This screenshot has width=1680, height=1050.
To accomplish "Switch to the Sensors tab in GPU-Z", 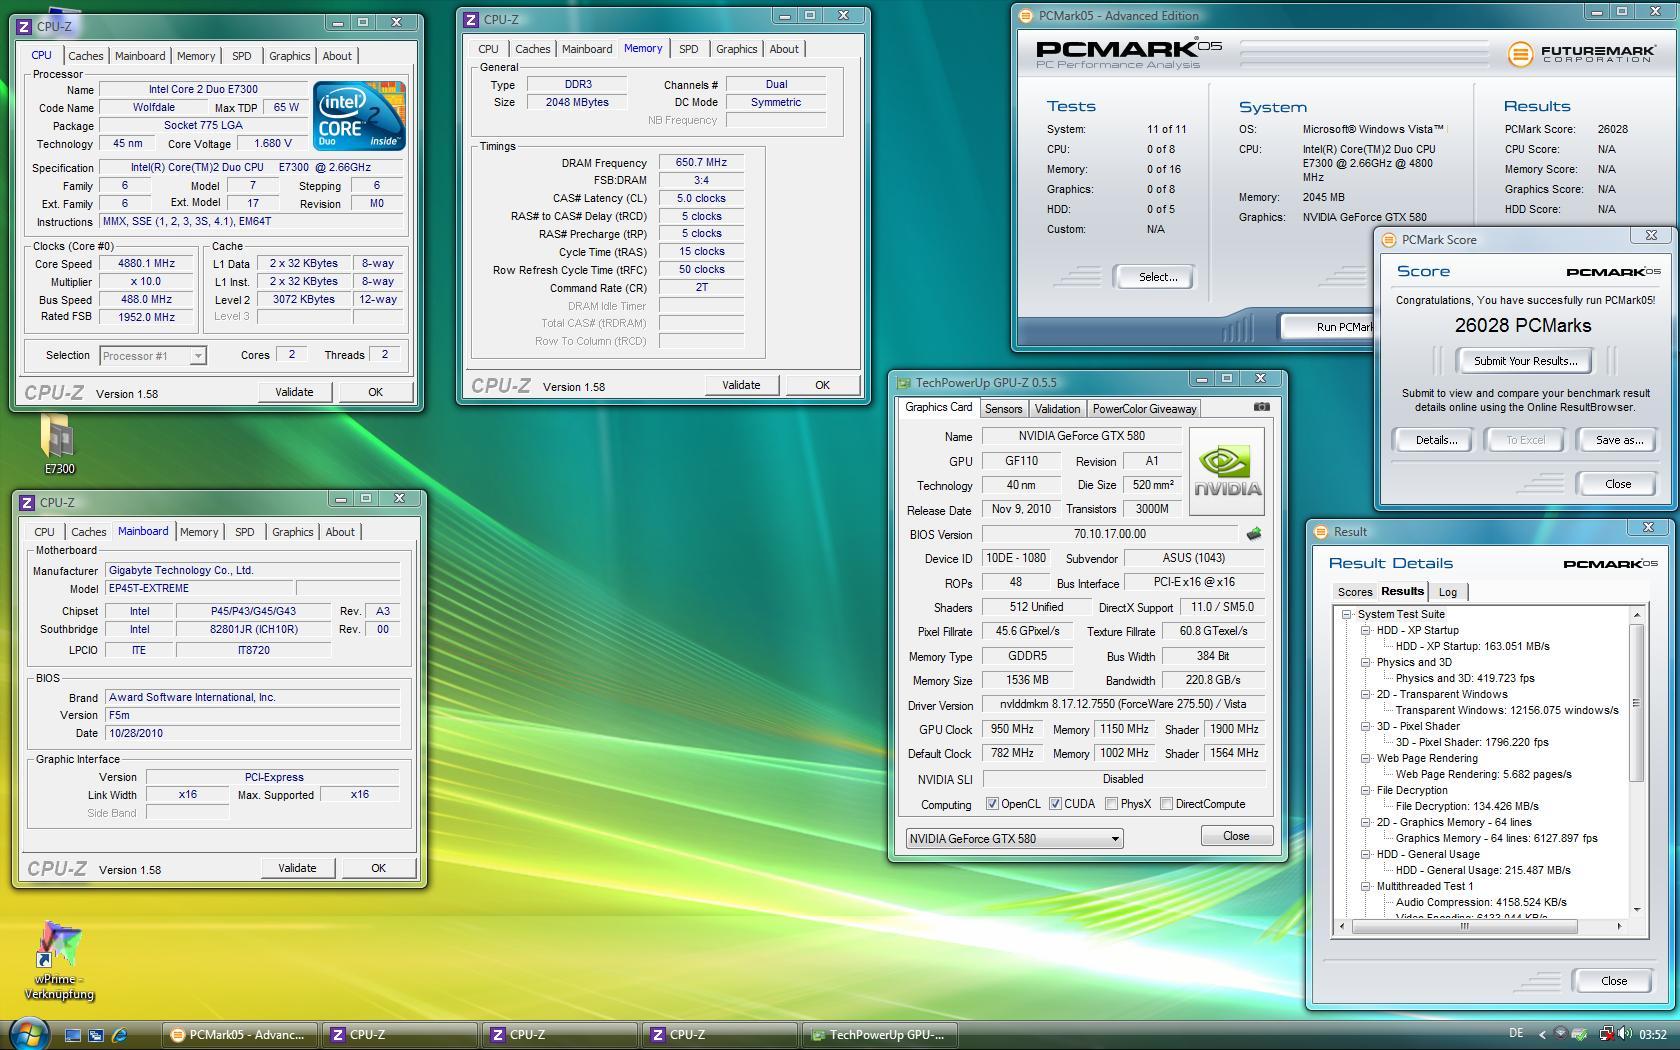I will [x=1003, y=409].
